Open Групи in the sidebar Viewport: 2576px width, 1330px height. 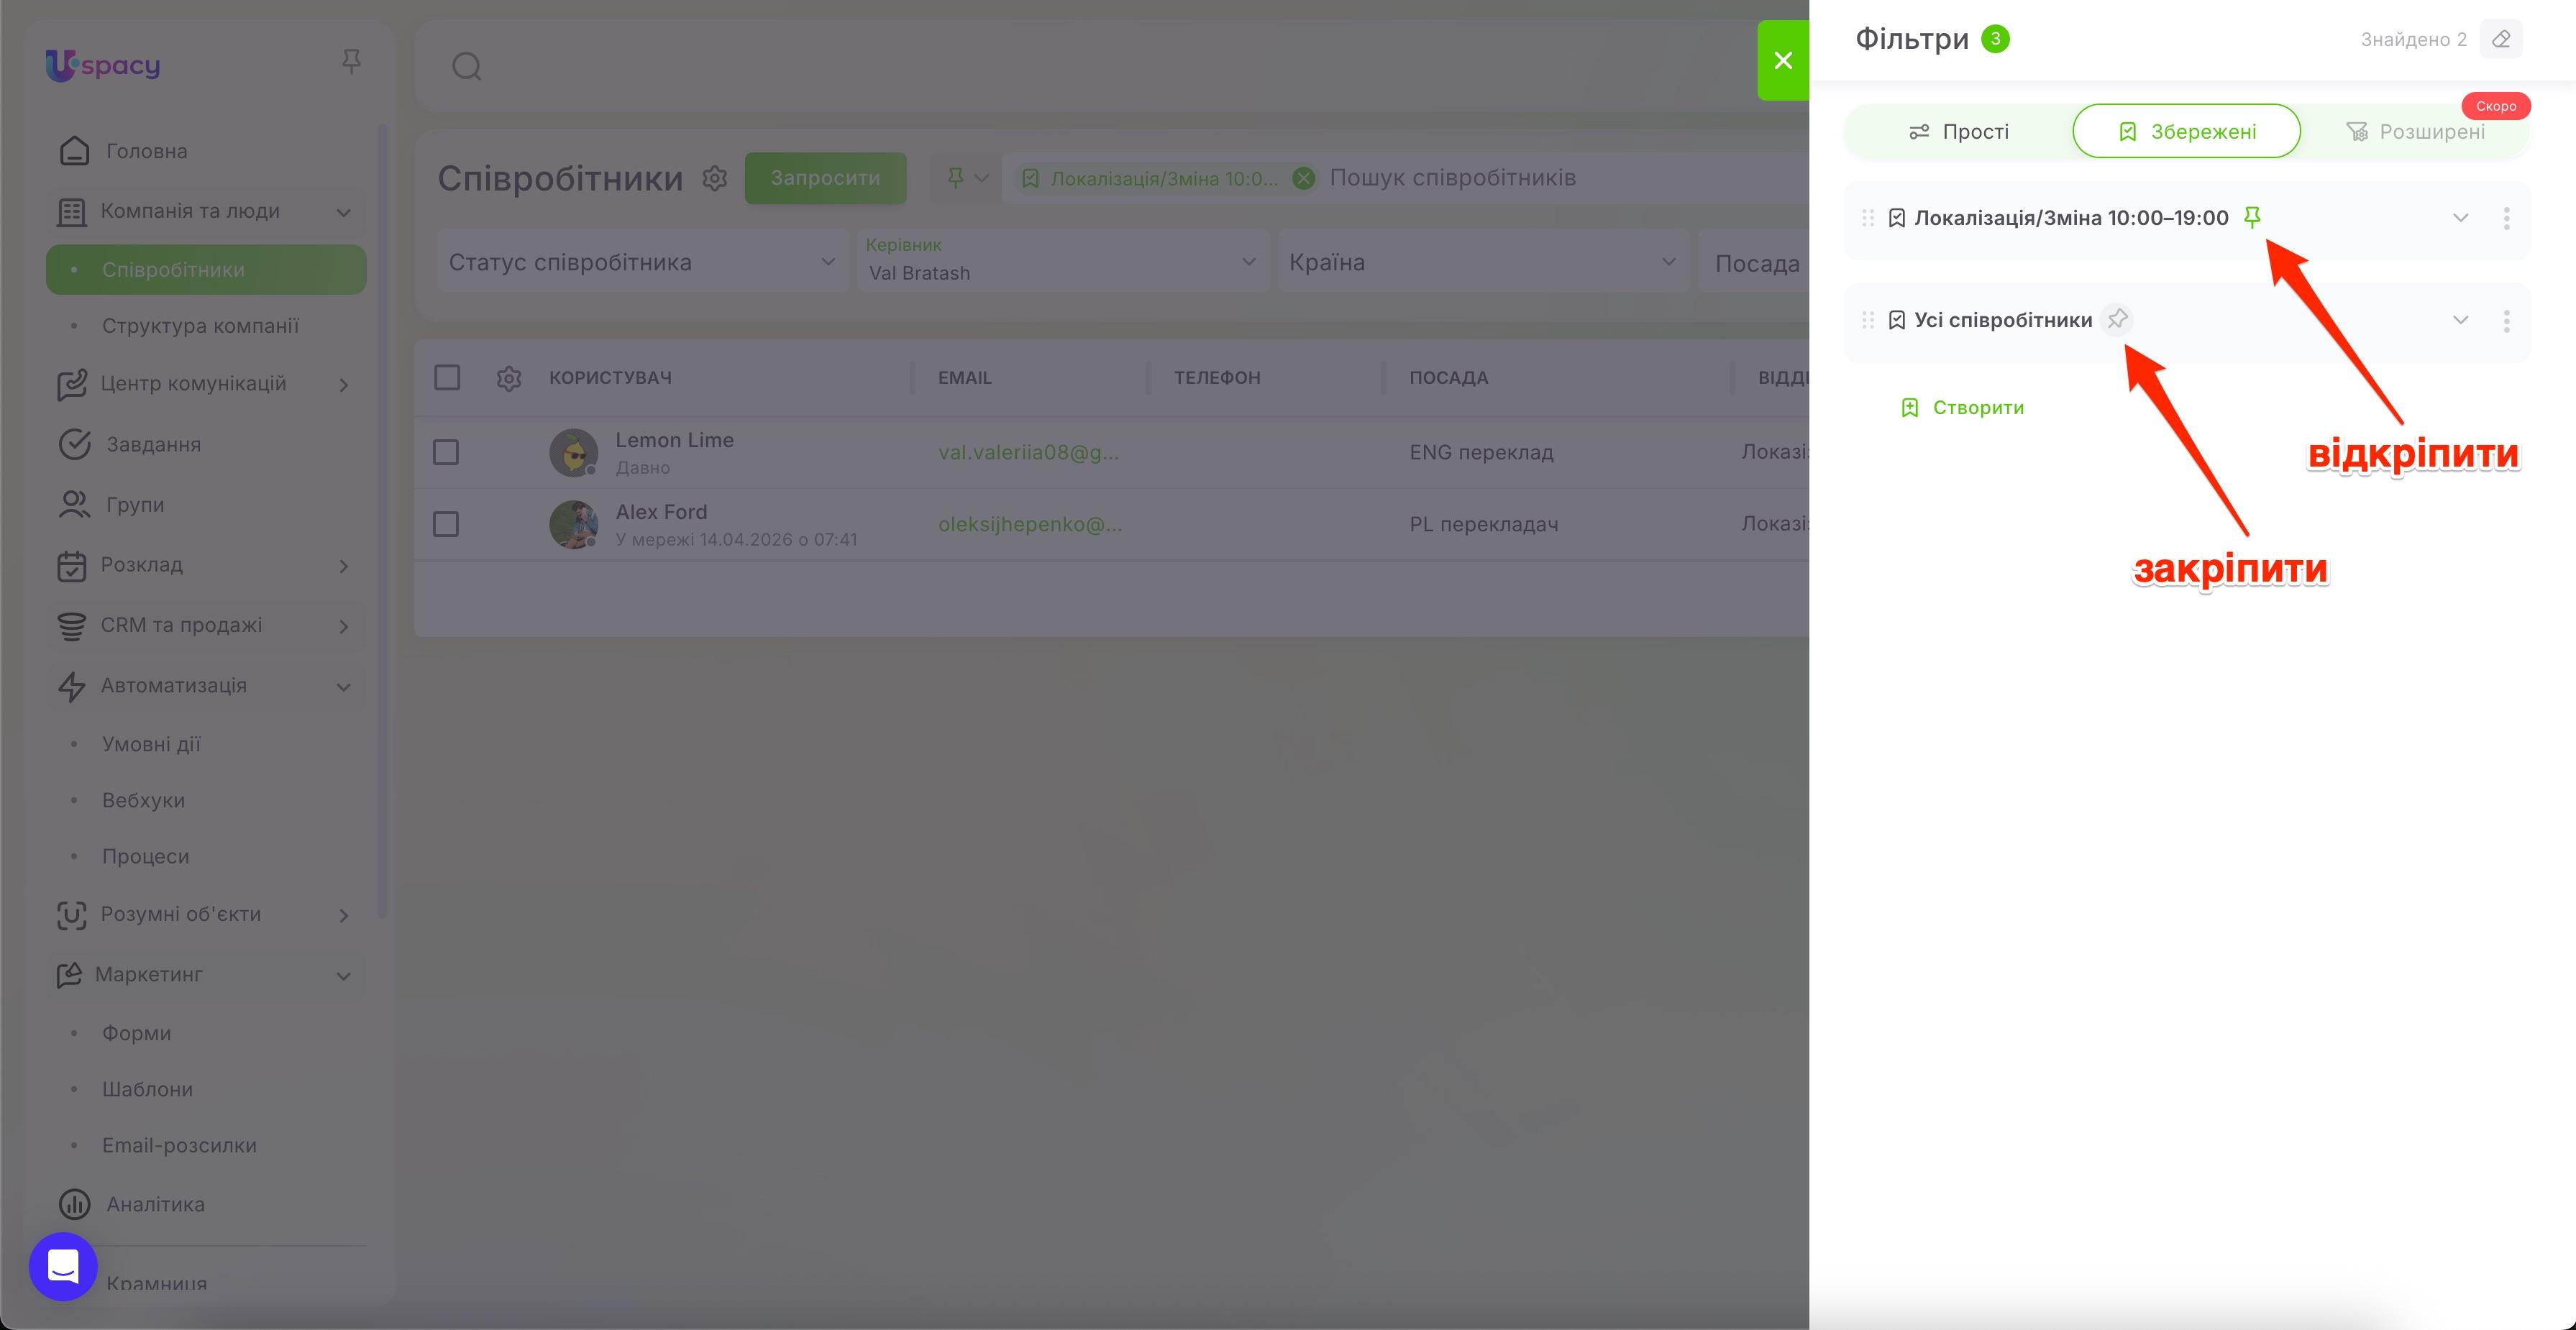135,505
